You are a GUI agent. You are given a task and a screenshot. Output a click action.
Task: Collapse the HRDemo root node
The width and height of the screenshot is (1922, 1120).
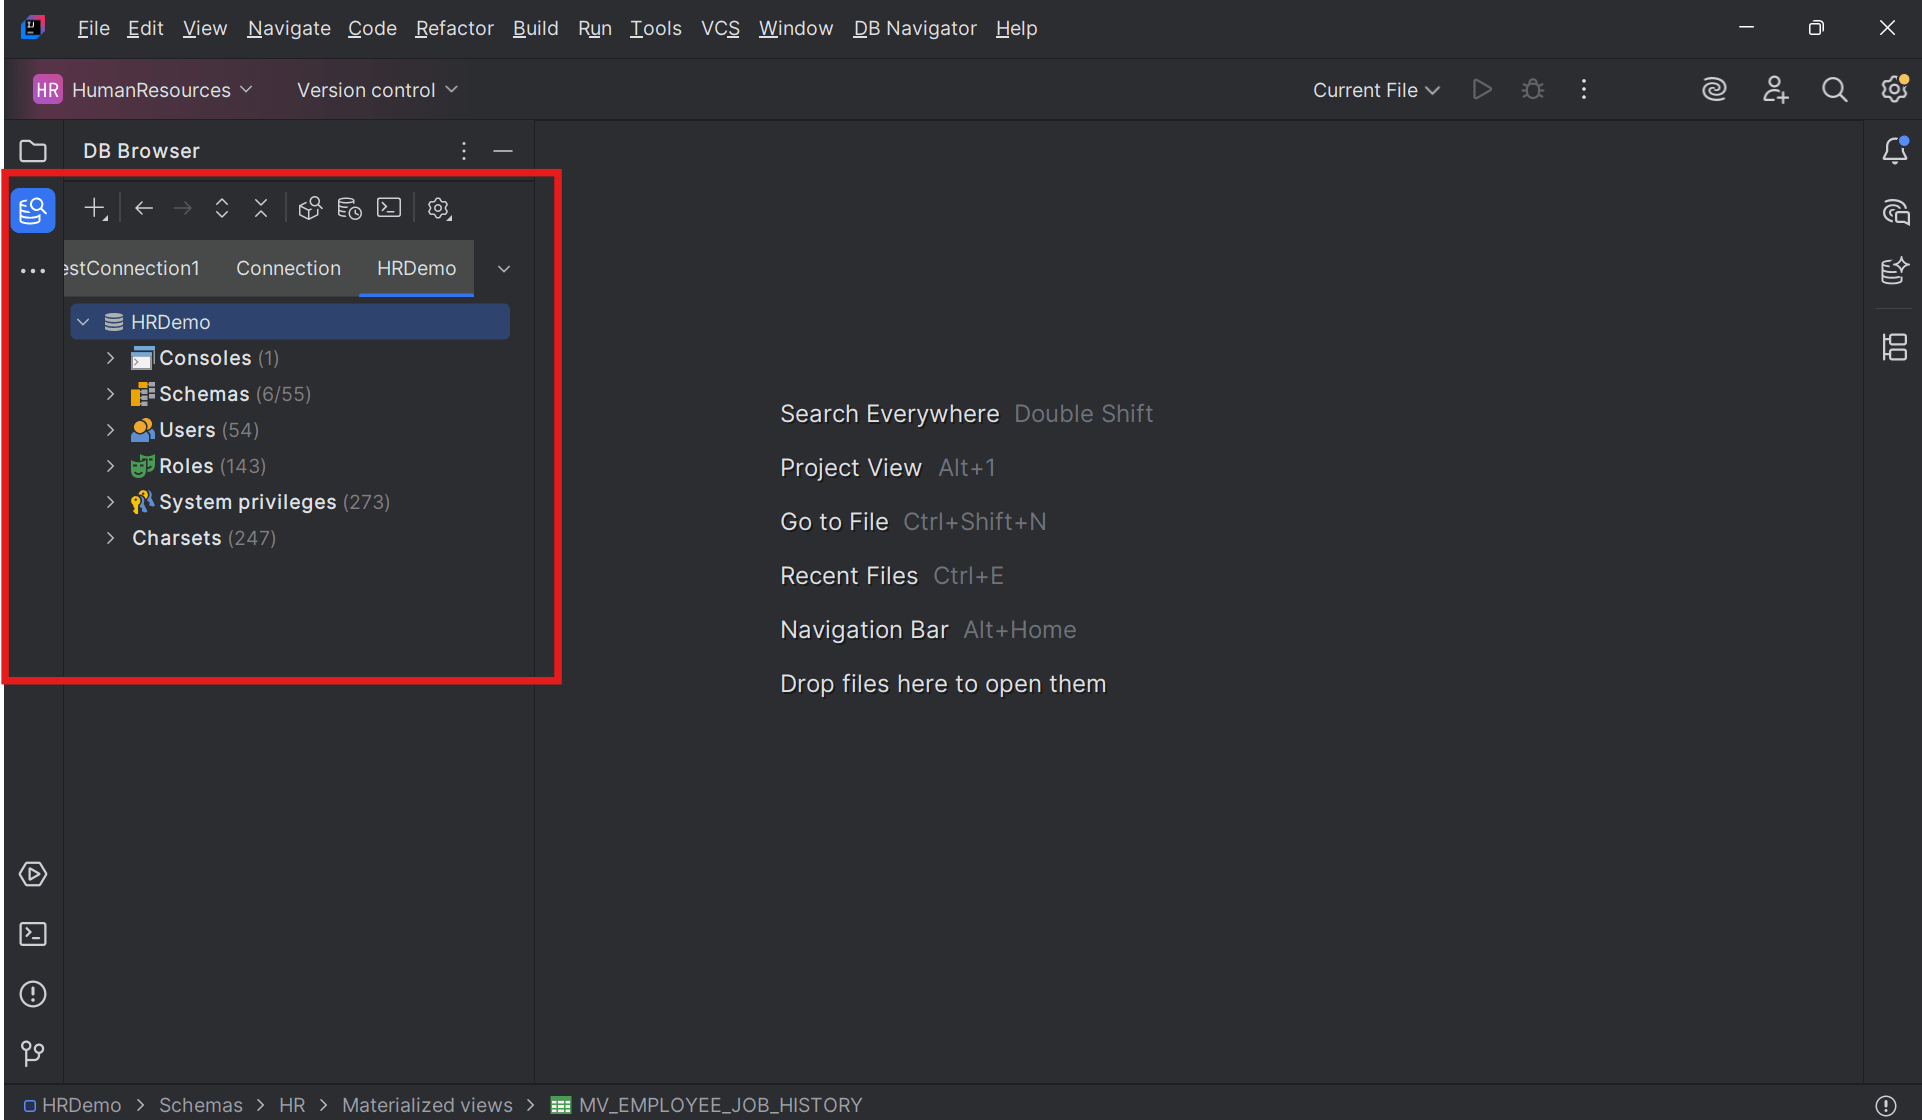pos(83,321)
